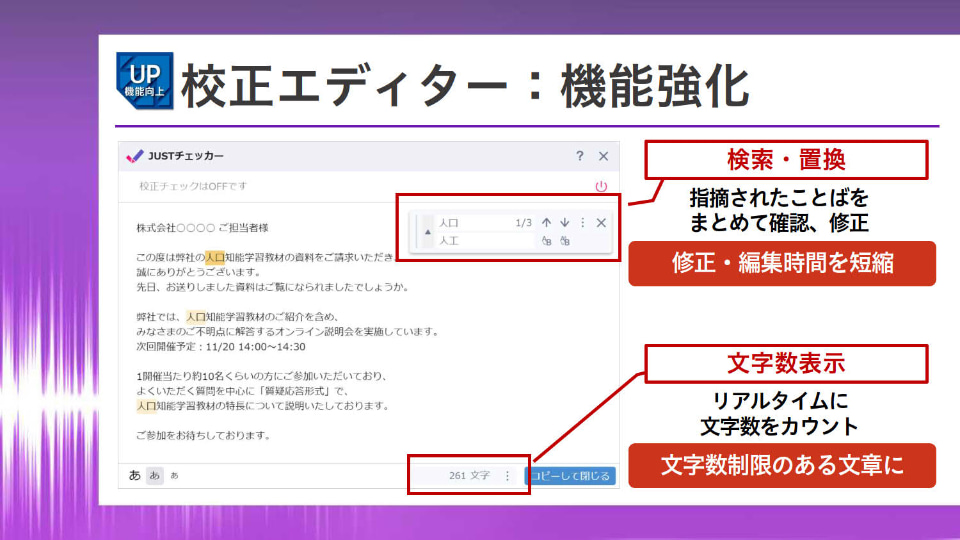
Task: Click the コピーして閉じる button
Action: coord(570,476)
